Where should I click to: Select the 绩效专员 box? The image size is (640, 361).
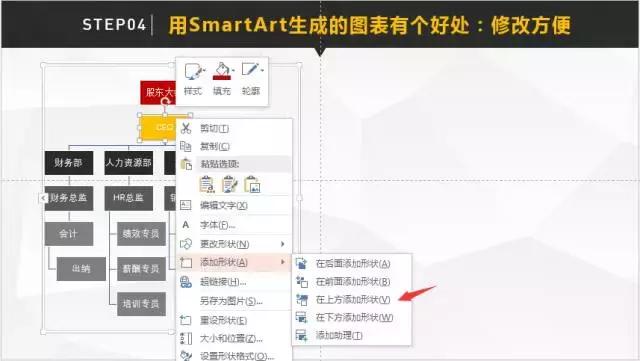point(141,234)
